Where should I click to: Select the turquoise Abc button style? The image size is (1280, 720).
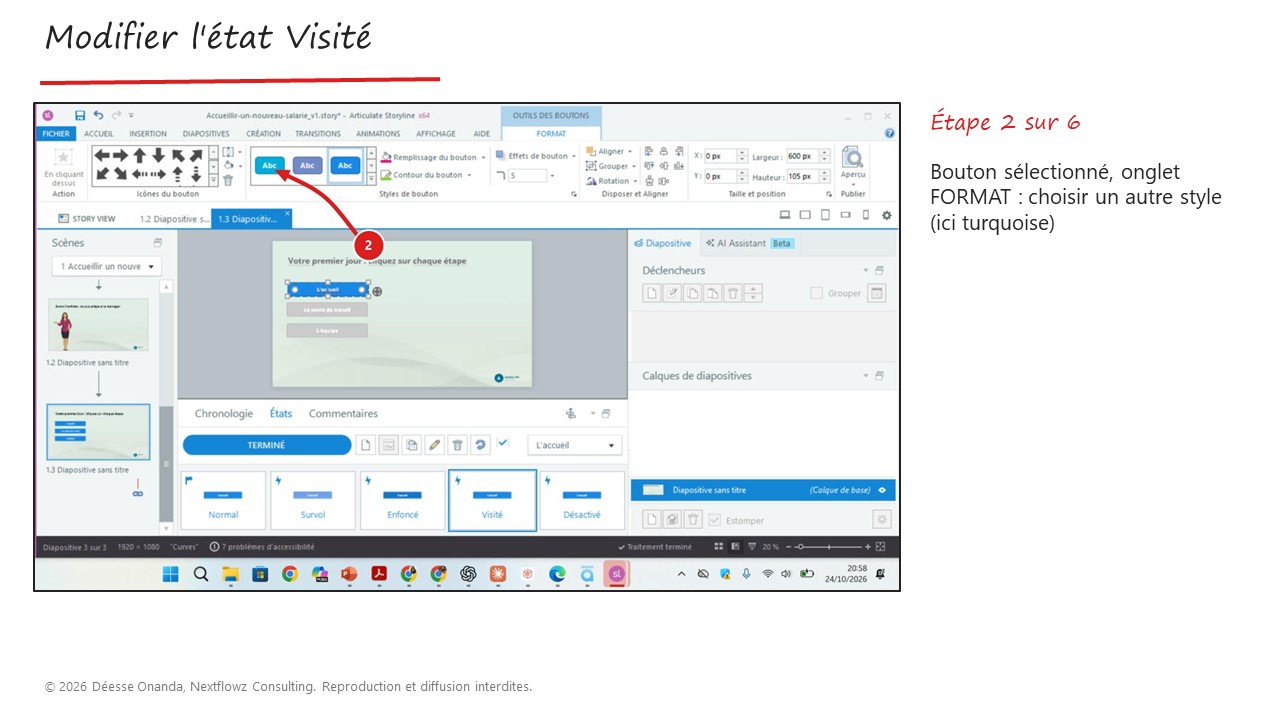click(270, 165)
